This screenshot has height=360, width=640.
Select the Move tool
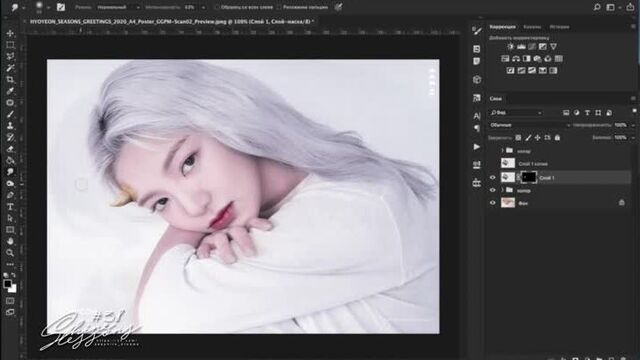(10, 33)
